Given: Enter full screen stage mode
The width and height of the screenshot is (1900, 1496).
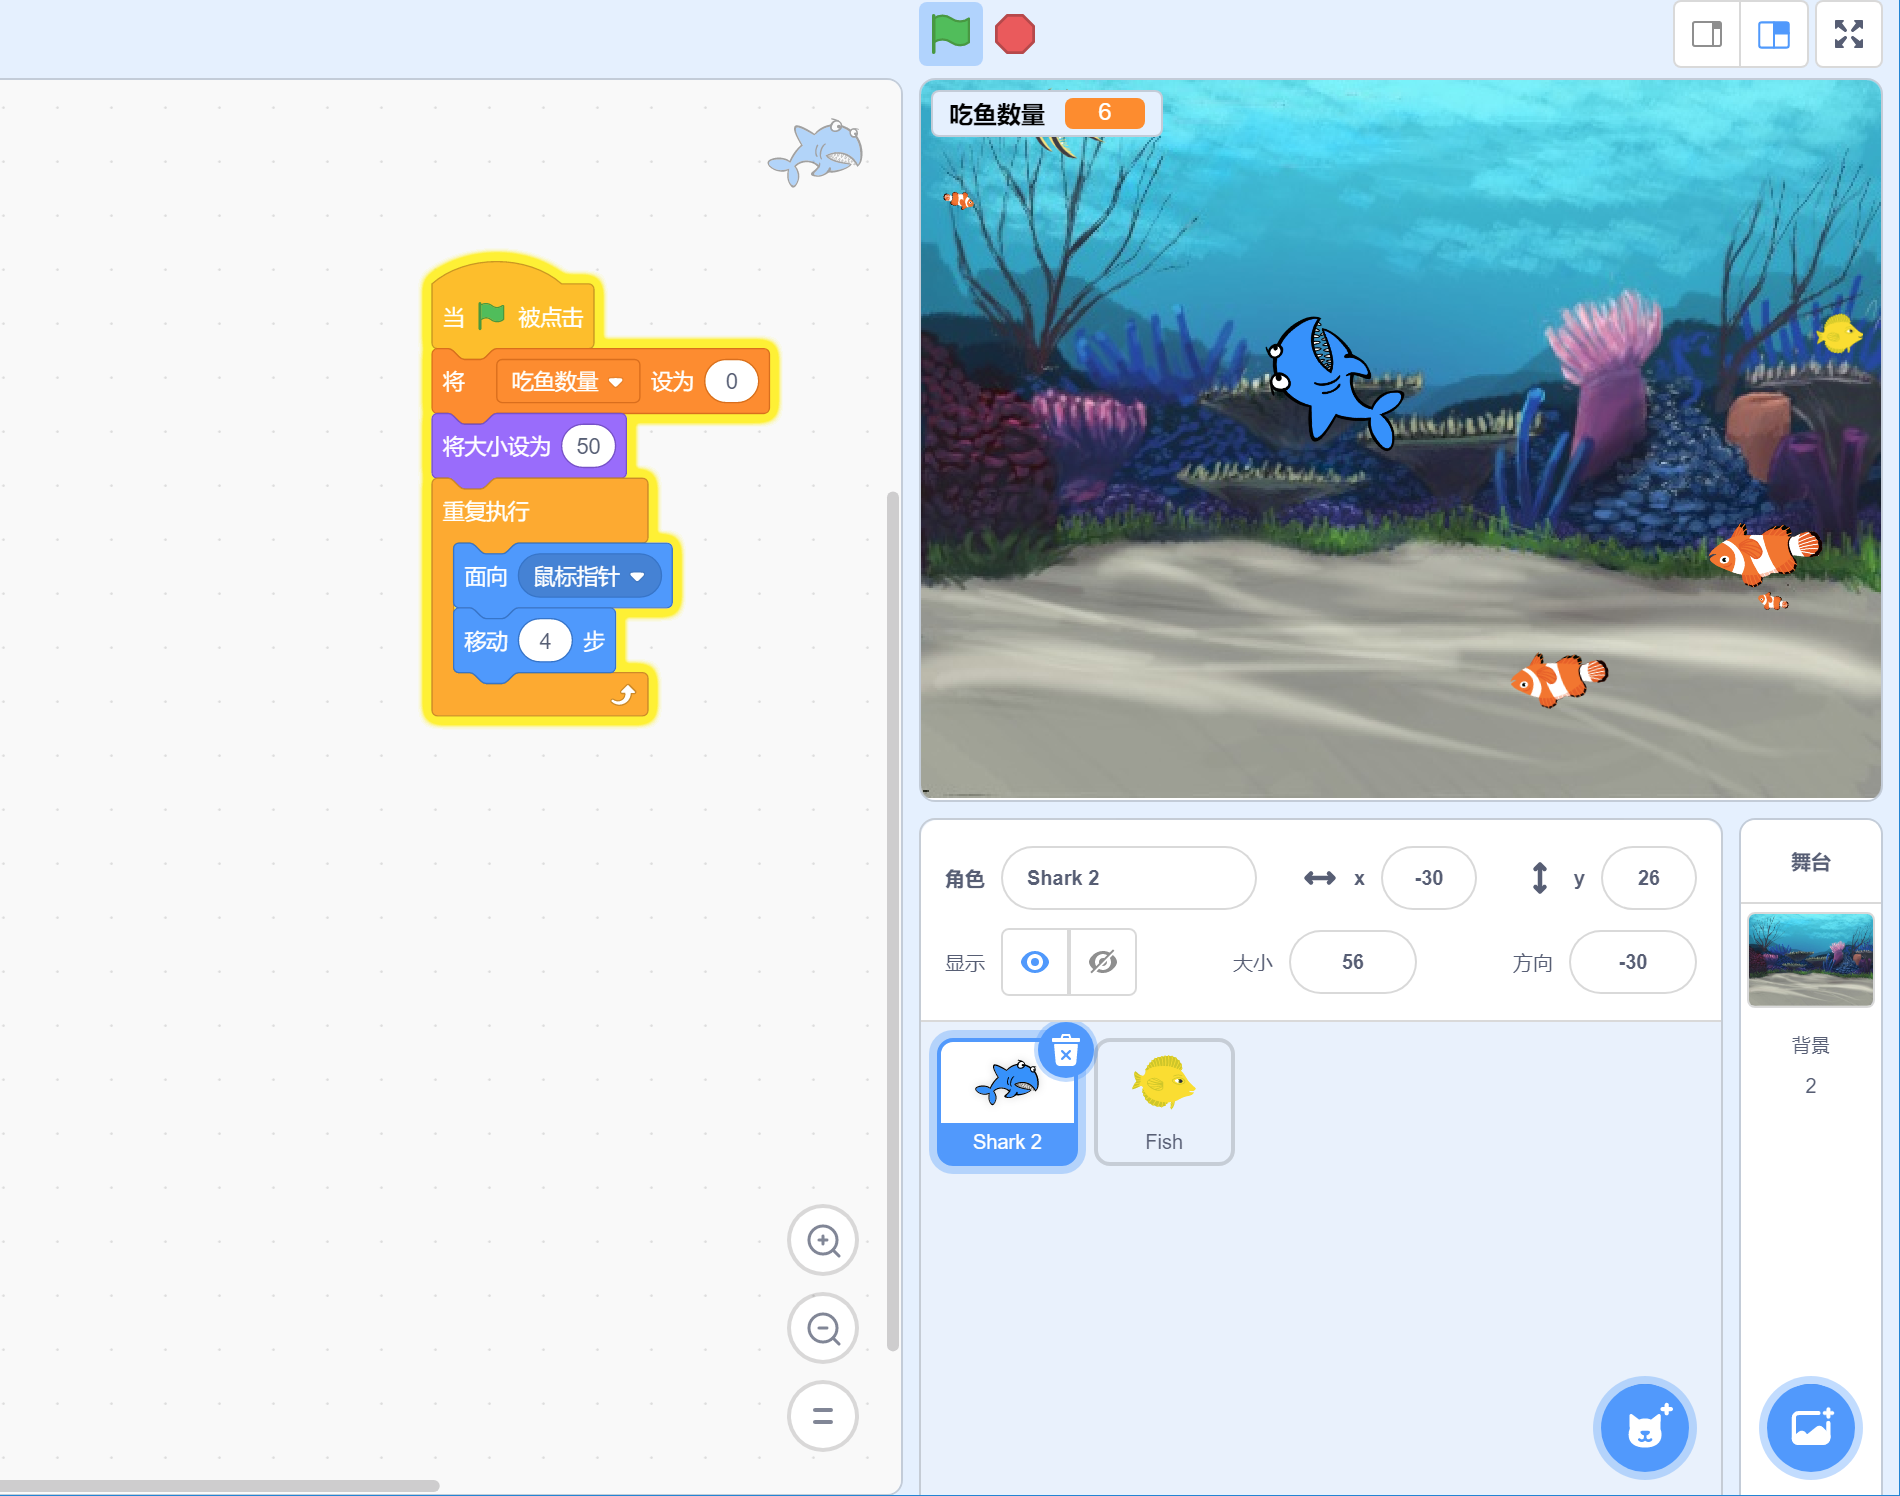Looking at the screenshot, I should 1848,34.
